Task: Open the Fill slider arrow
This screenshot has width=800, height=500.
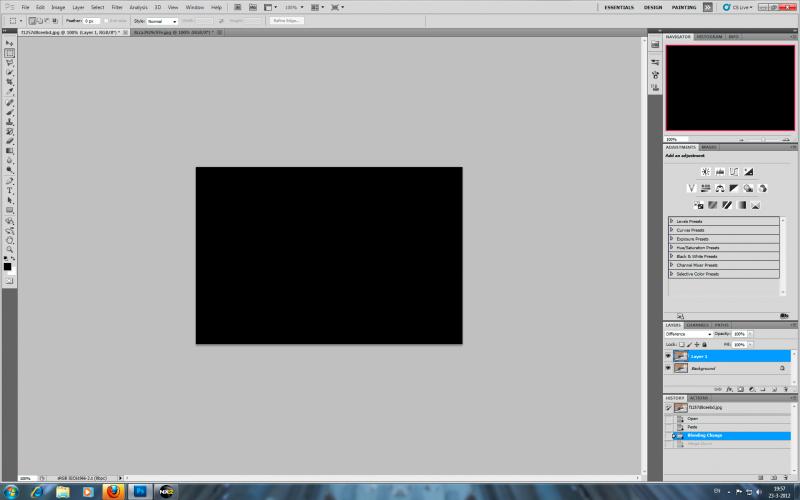Action: click(750, 345)
